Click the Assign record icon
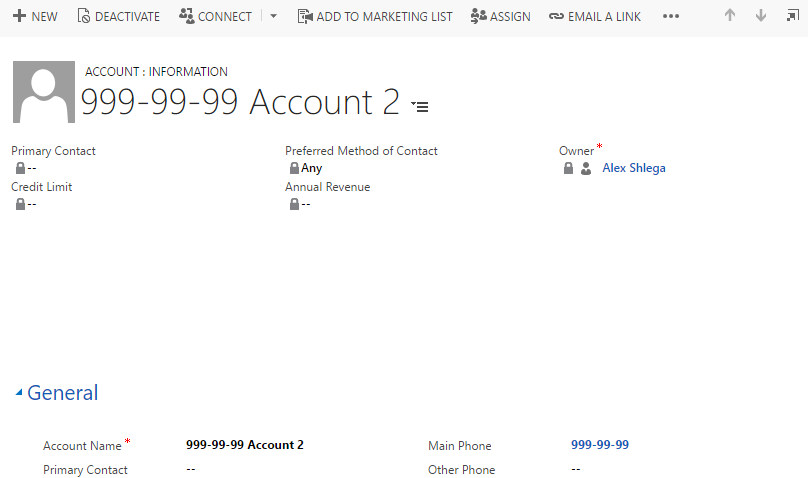The width and height of the screenshot is (808, 478). pyautogui.click(x=478, y=16)
